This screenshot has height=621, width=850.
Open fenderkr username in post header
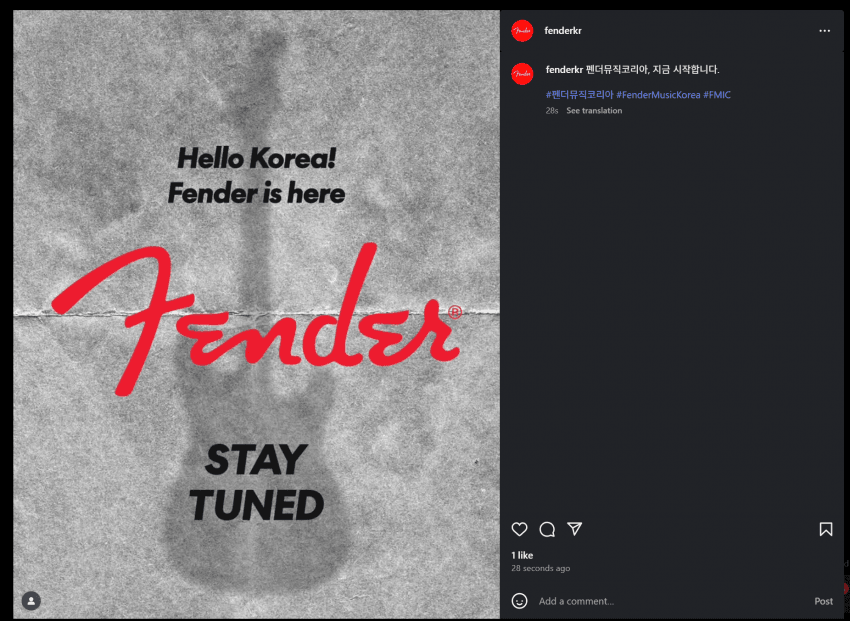(563, 31)
